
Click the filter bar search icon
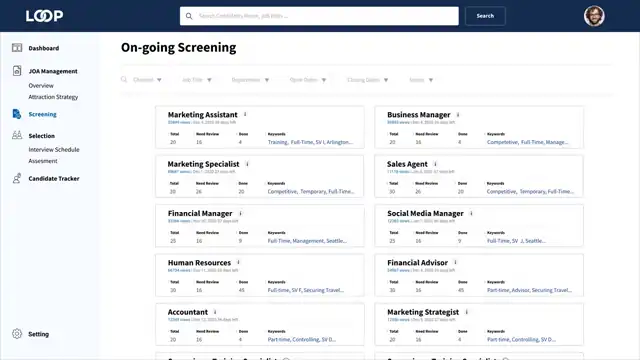click(x=124, y=79)
